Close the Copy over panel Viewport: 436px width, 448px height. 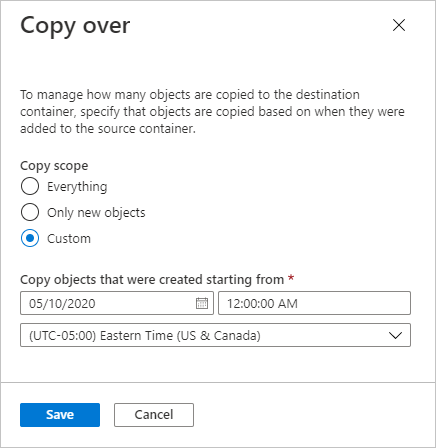pyautogui.click(x=399, y=25)
